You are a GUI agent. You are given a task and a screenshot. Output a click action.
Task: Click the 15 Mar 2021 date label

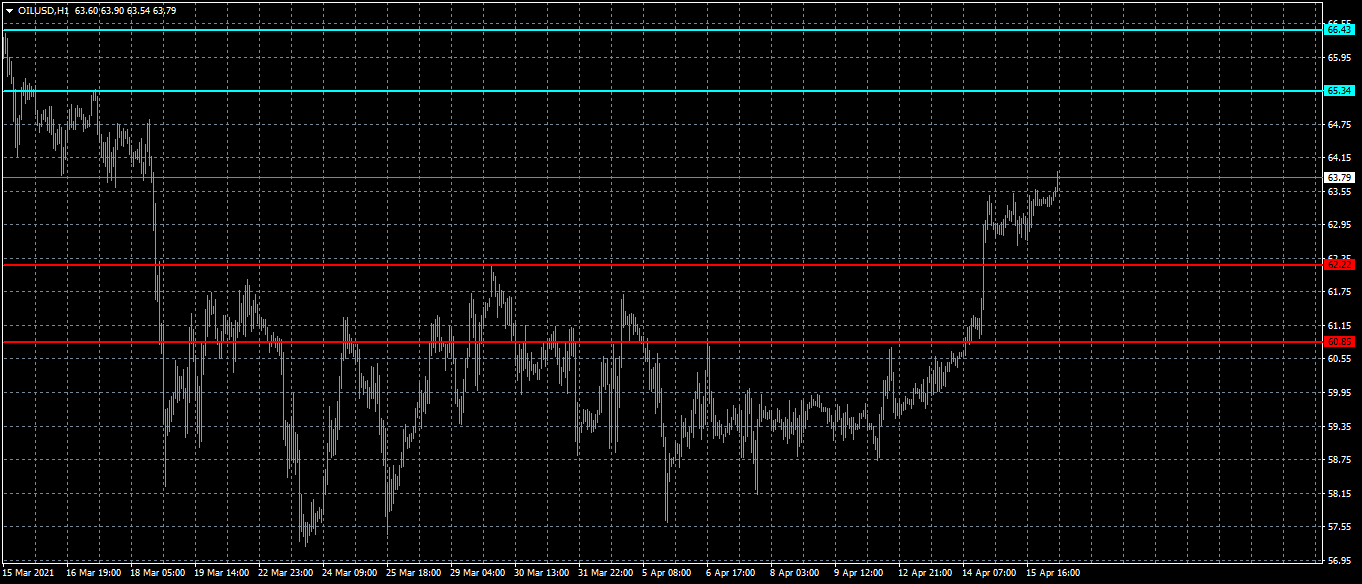point(28,573)
